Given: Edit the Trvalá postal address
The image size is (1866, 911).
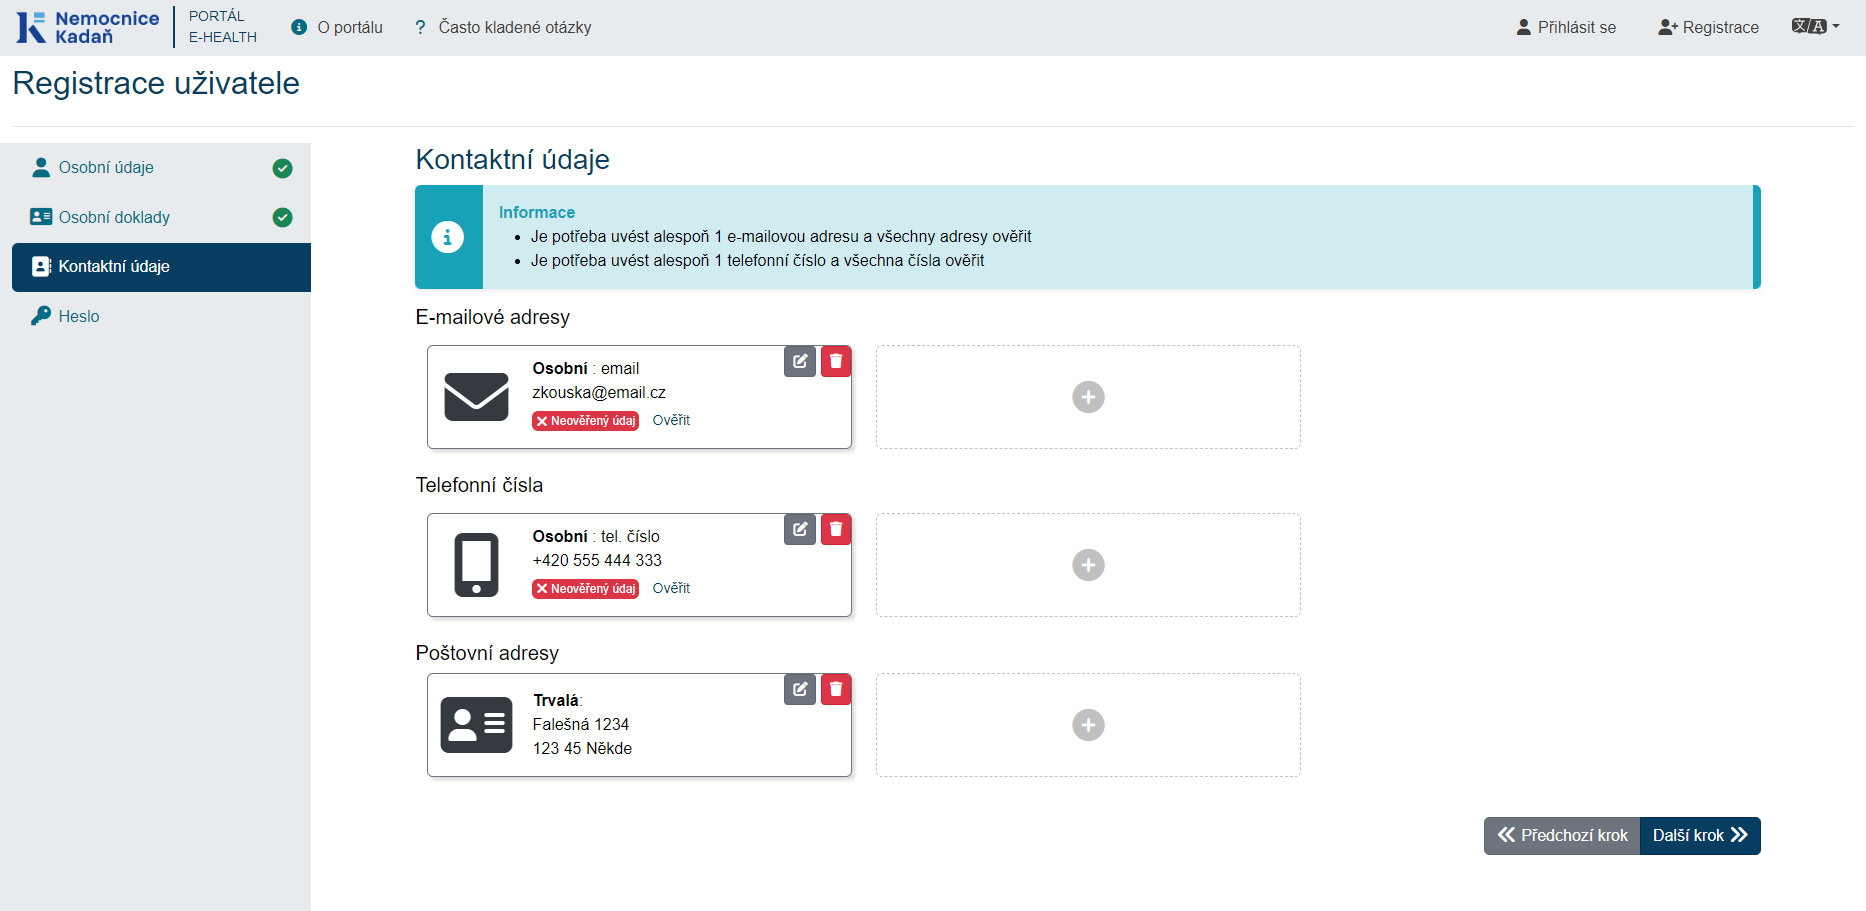Looking at the screenshot, I should click(x=800, y=689).
